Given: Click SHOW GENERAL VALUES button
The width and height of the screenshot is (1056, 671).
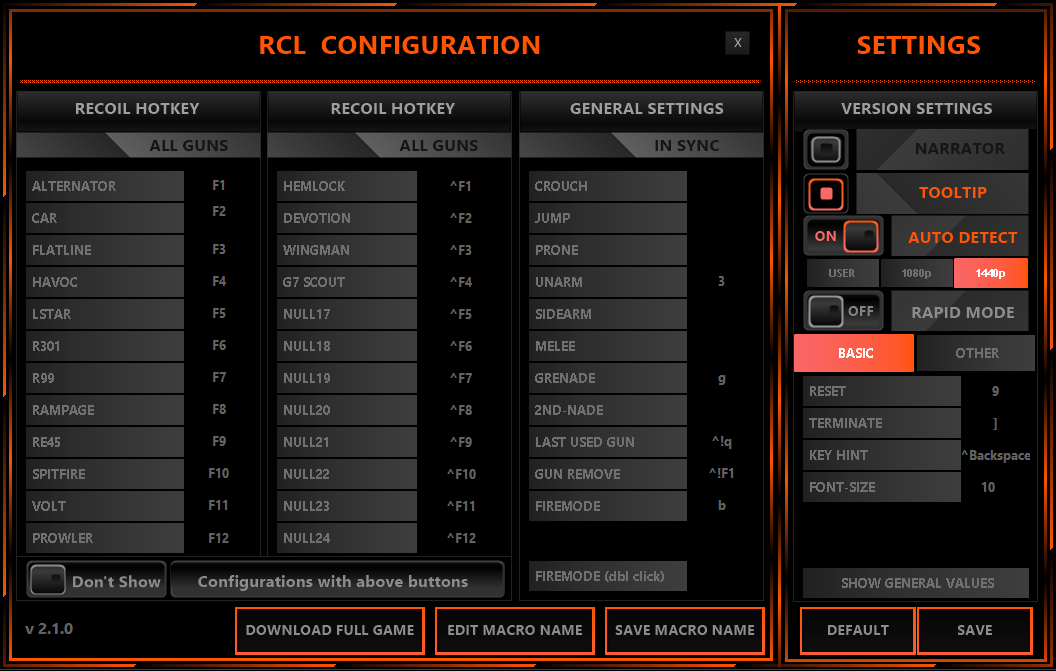Looking at the screenshot, I should point(916,583).
